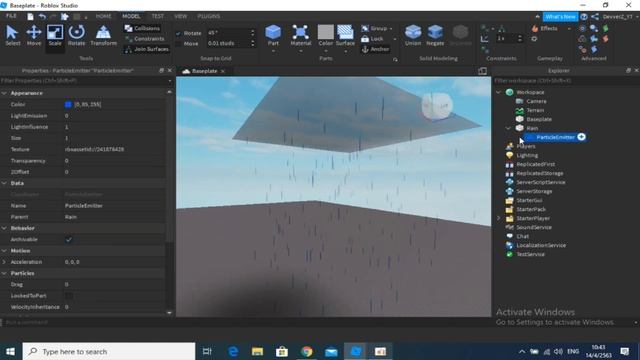Click the Undo arrow in title toolbar
This screenshot has height=360, width=640.
(42, 16)
